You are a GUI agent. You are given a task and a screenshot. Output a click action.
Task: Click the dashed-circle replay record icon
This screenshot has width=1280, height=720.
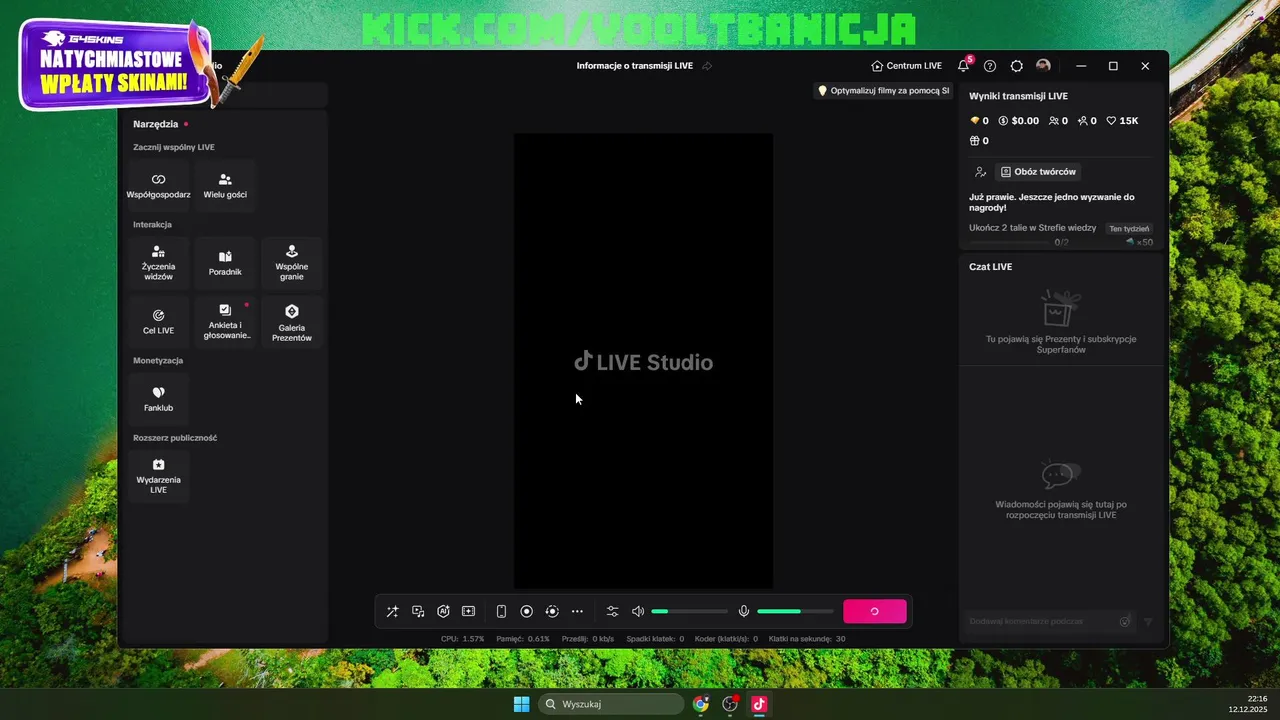click(552, 611)
